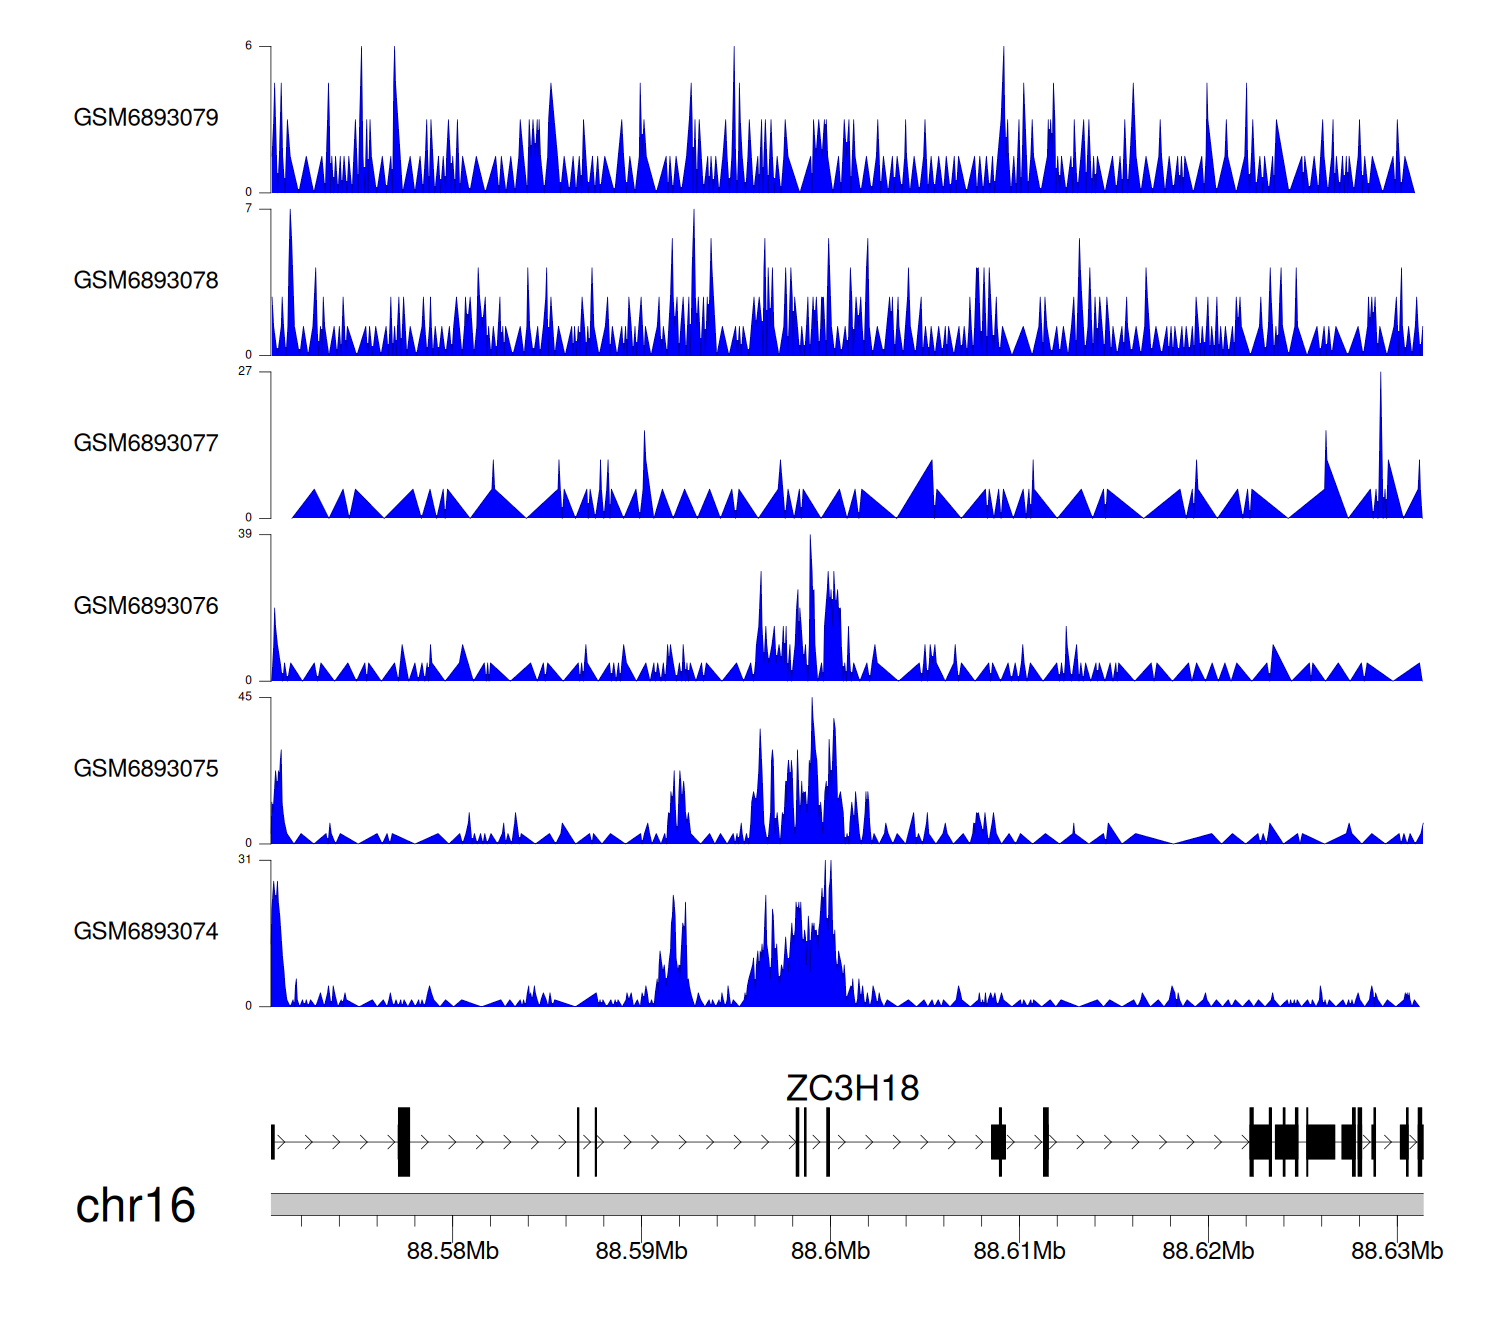Select the GSM6893074 track name
Screen dimensions: 1500x1320
pyautogui.click(x=146, y=932)
